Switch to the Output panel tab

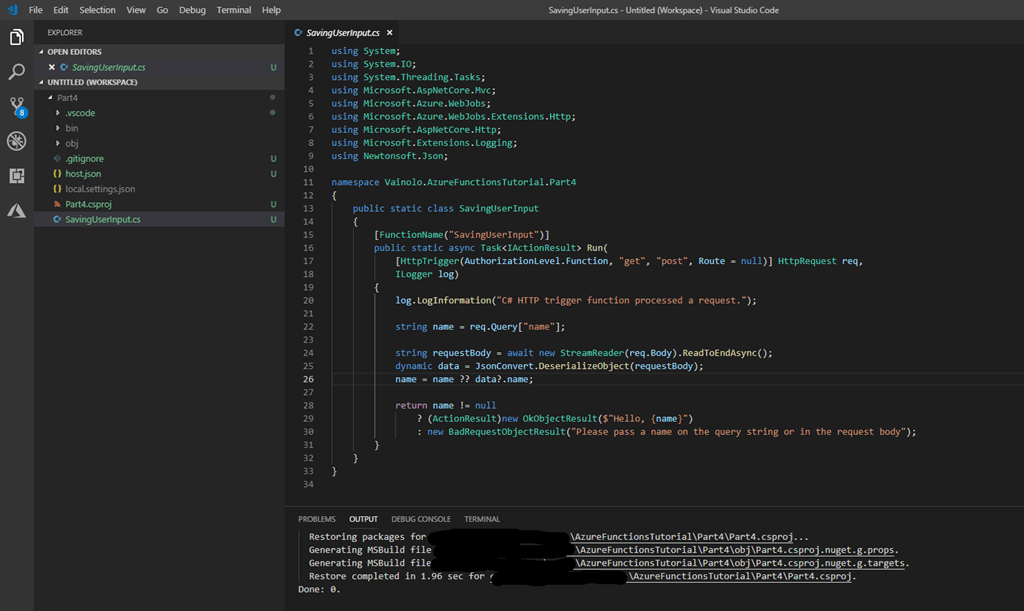[x=363, y=519]
